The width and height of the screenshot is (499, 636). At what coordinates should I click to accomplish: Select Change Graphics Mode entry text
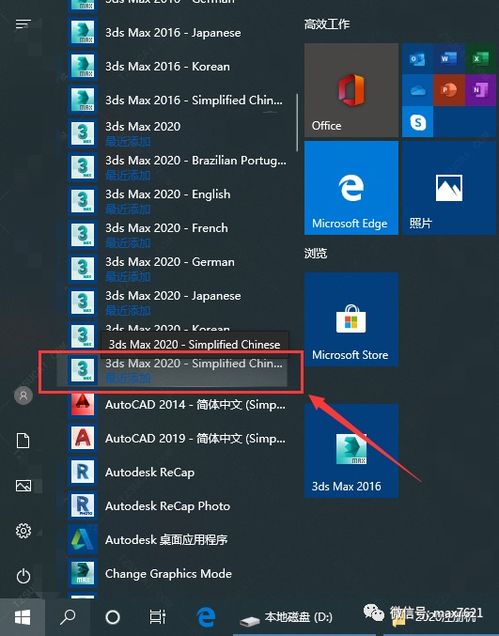point(168,574)
